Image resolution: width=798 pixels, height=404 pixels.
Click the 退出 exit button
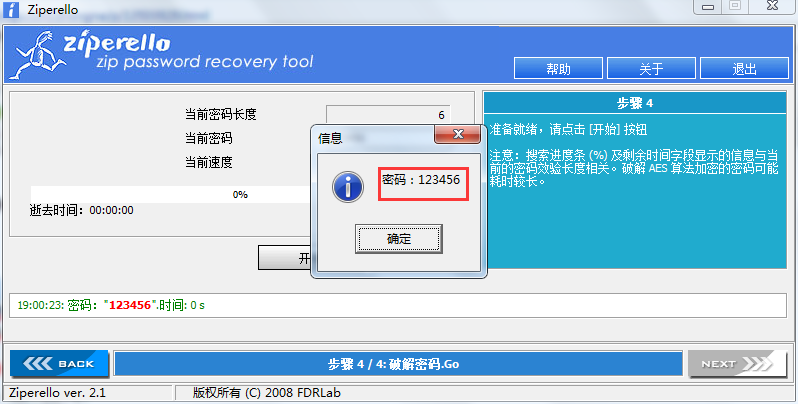coord(745,68)
